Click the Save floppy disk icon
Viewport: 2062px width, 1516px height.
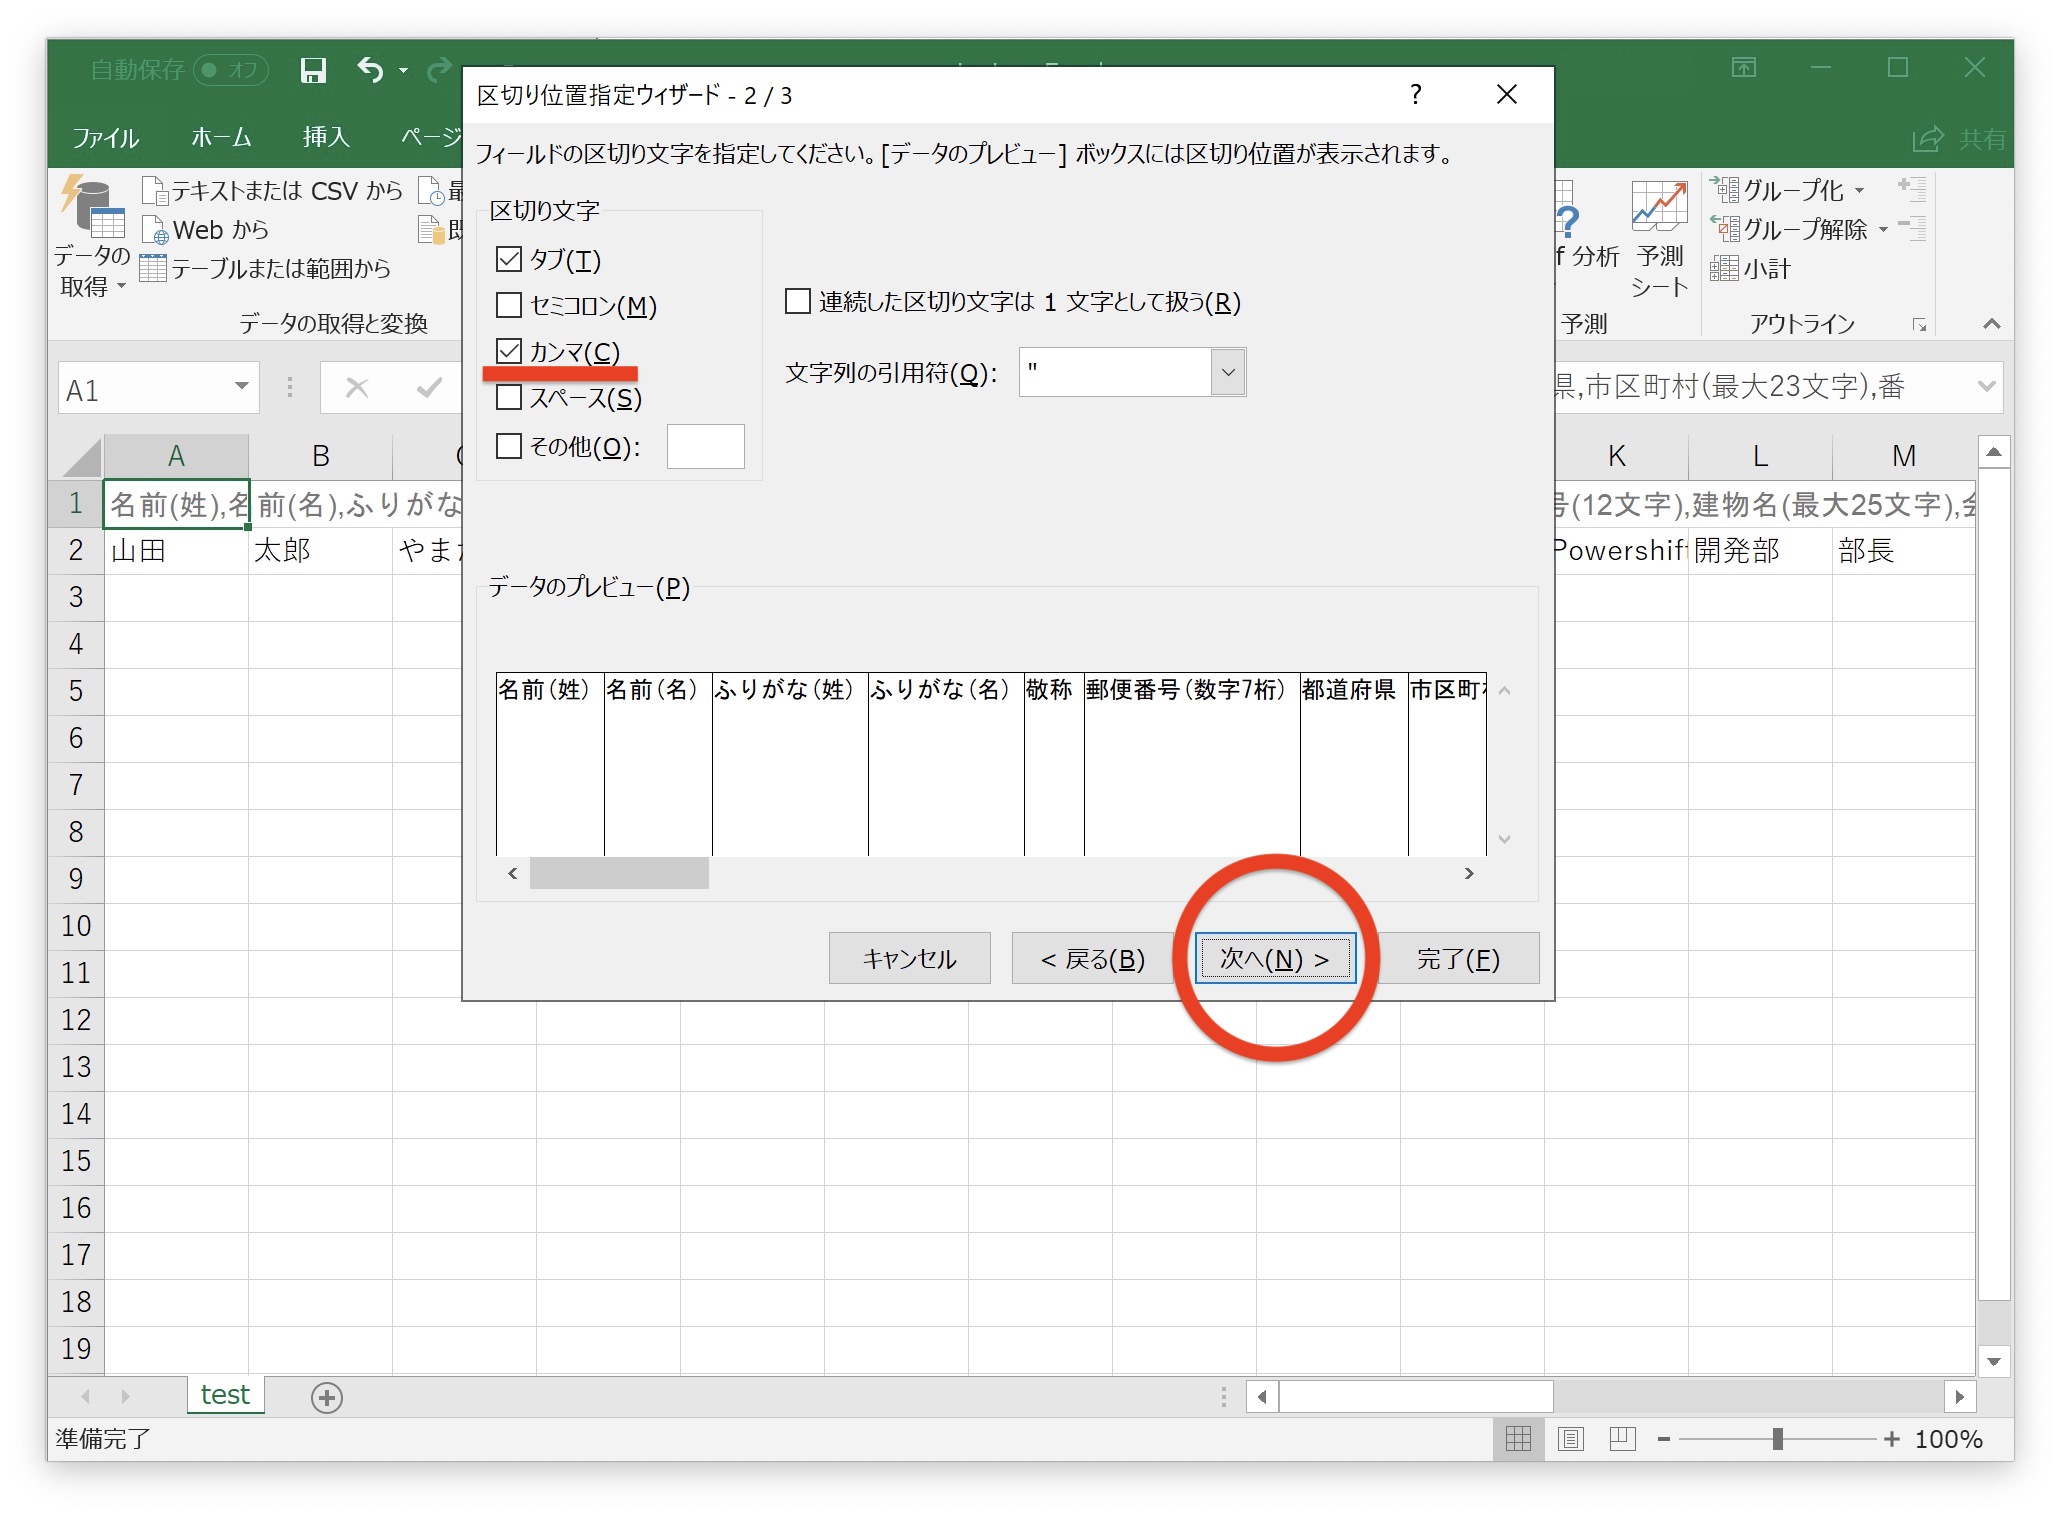tap(313, 70)
